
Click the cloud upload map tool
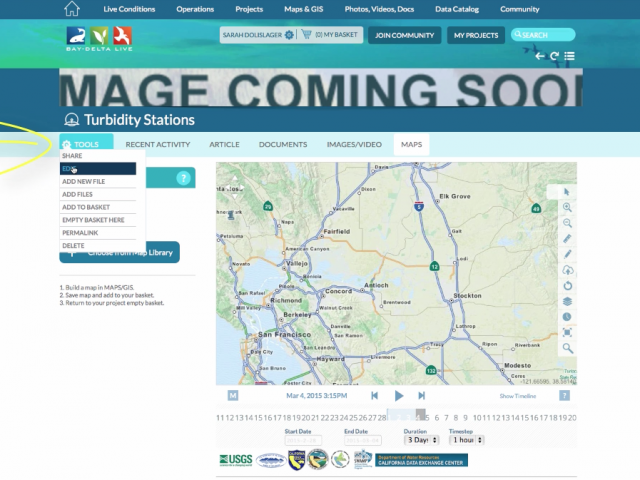pyautogui.click(x=567, y=270)
